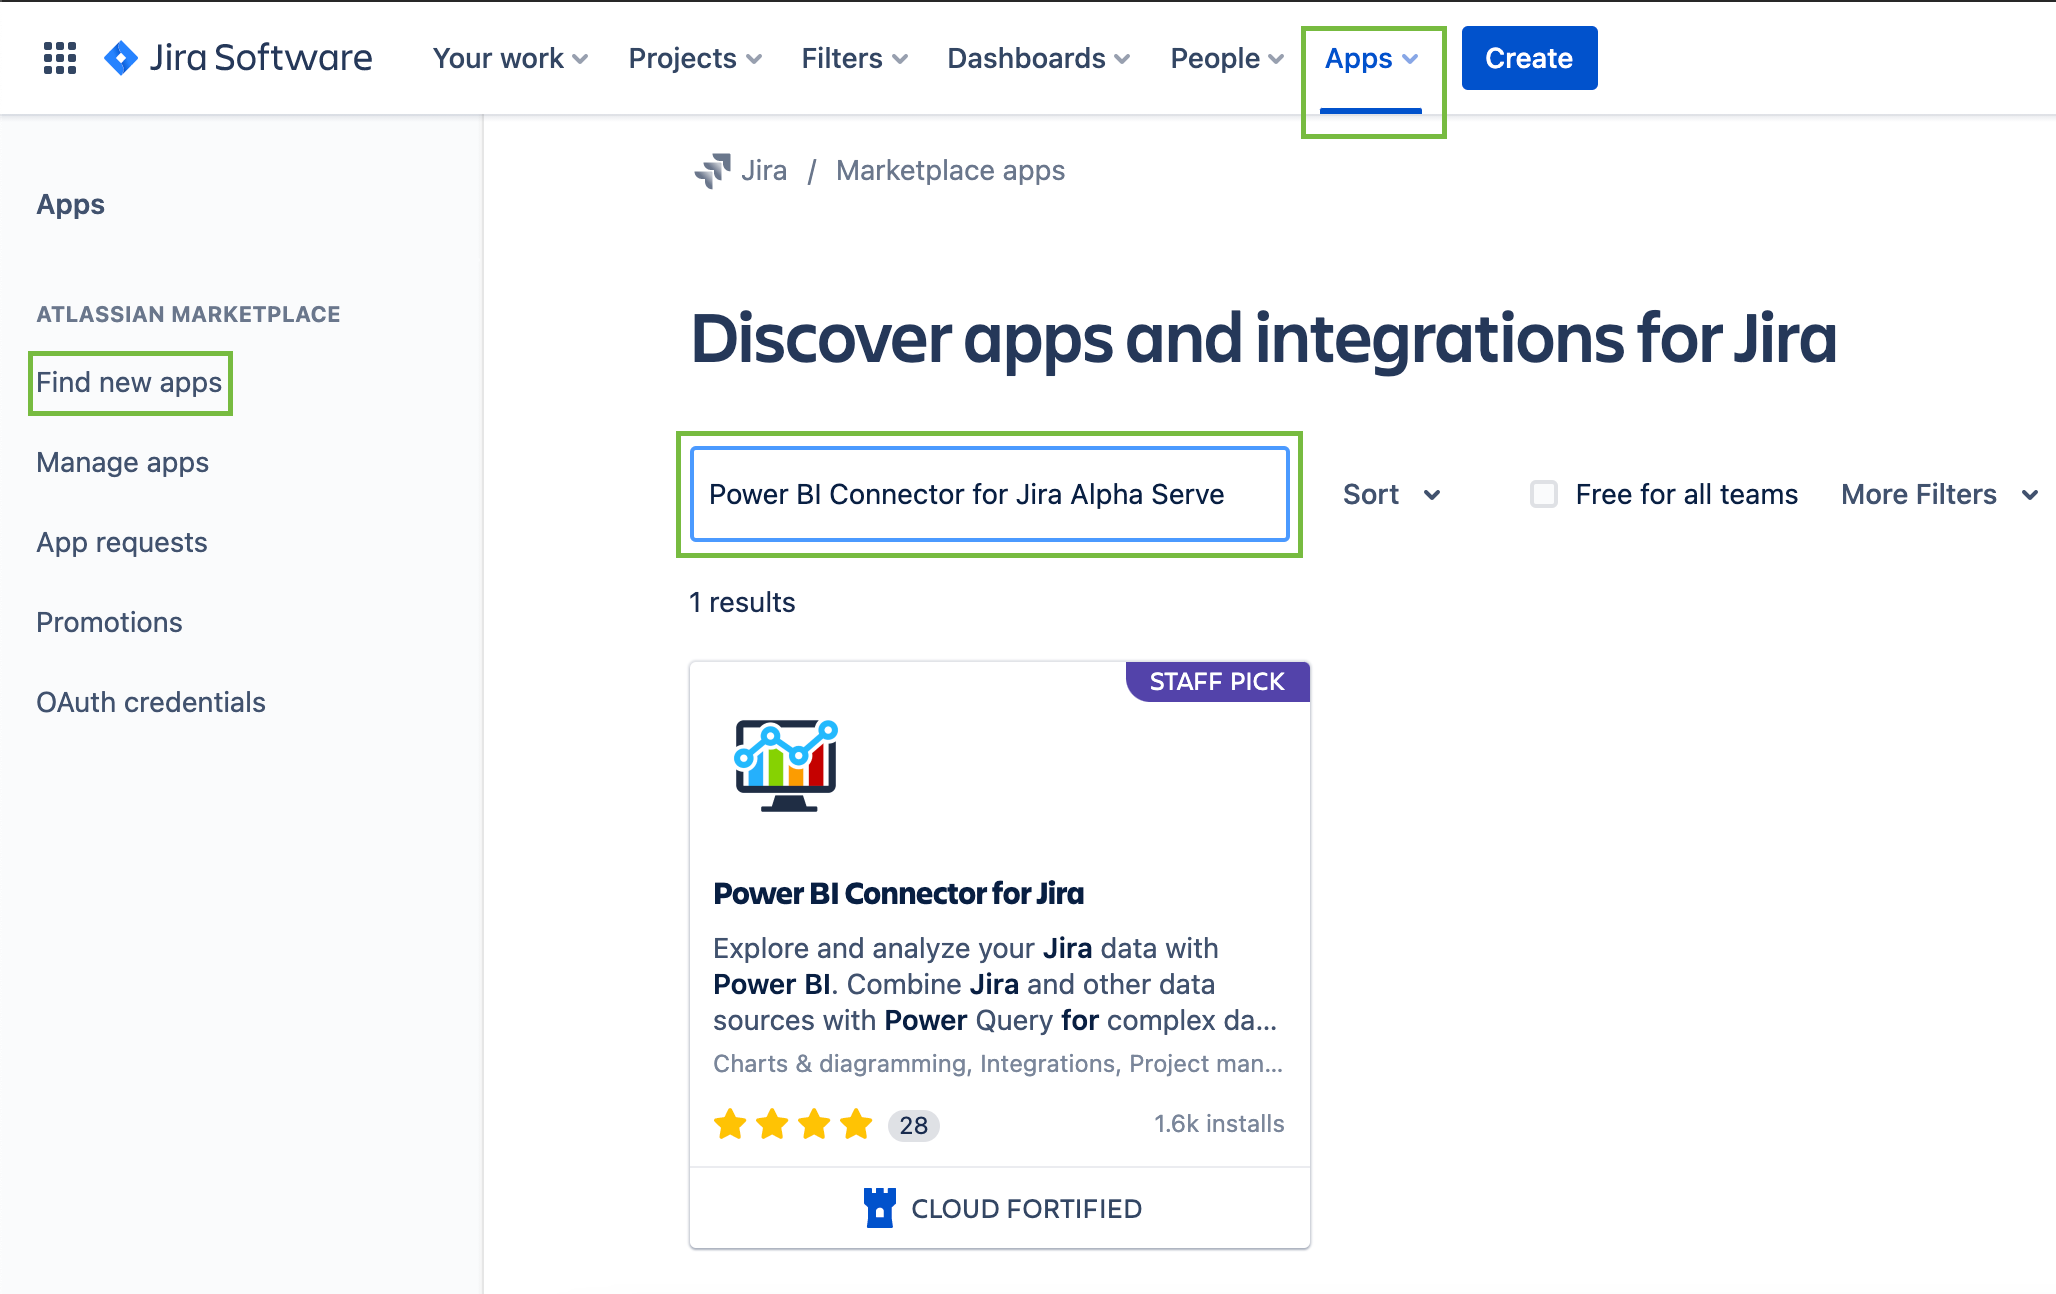The height and width of the screenshot is (1294, 2056).
Task: Click the Staff Pick badge
Action: click(x=1216, y=681)
